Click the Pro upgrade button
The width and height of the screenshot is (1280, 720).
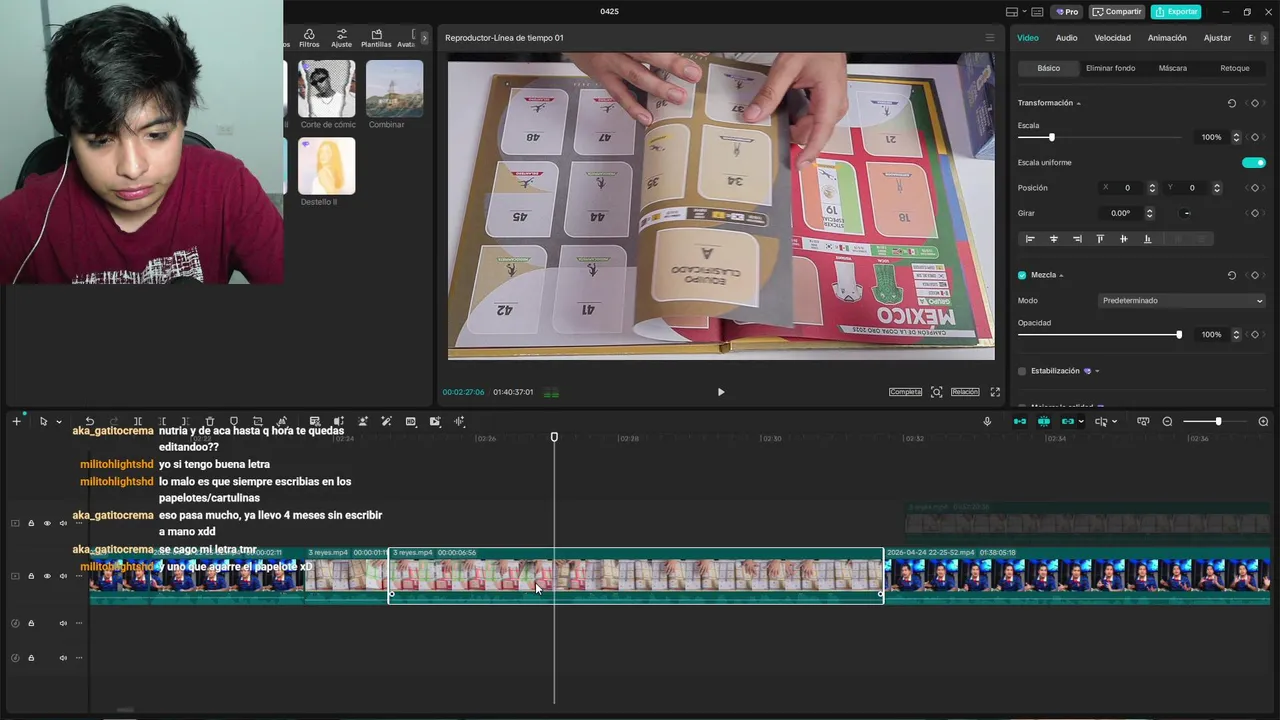pos(1066,12)
